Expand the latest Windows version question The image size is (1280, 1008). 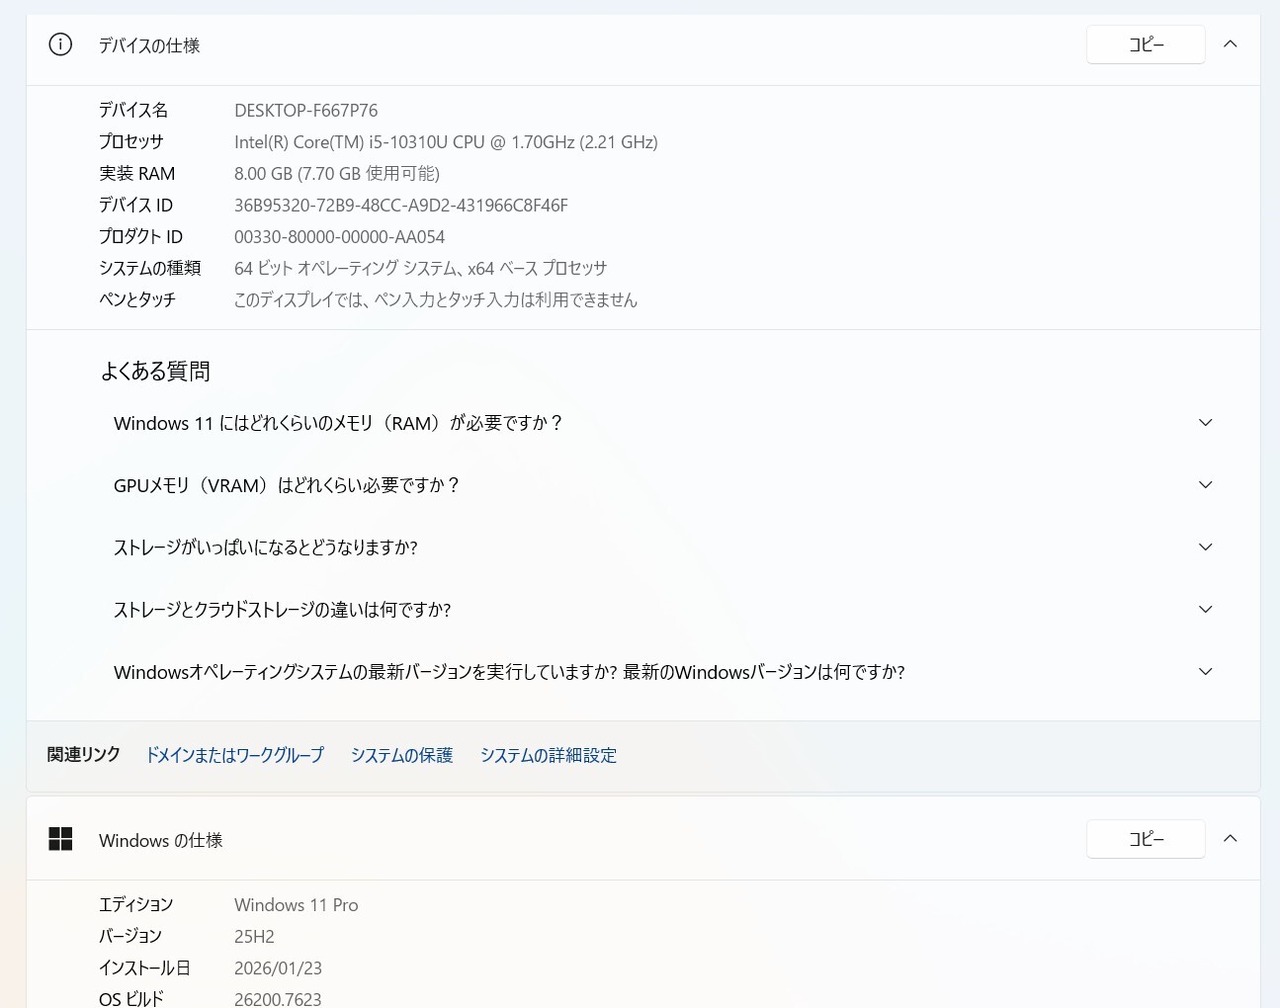[1205, 672]
